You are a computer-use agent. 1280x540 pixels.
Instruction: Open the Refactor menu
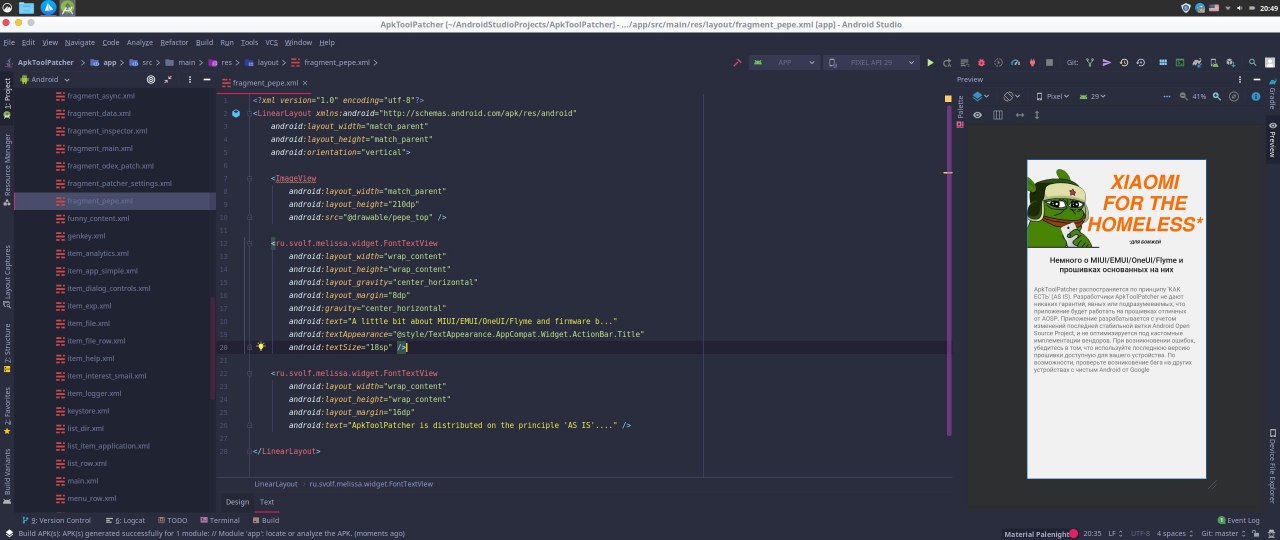[174, 43]
